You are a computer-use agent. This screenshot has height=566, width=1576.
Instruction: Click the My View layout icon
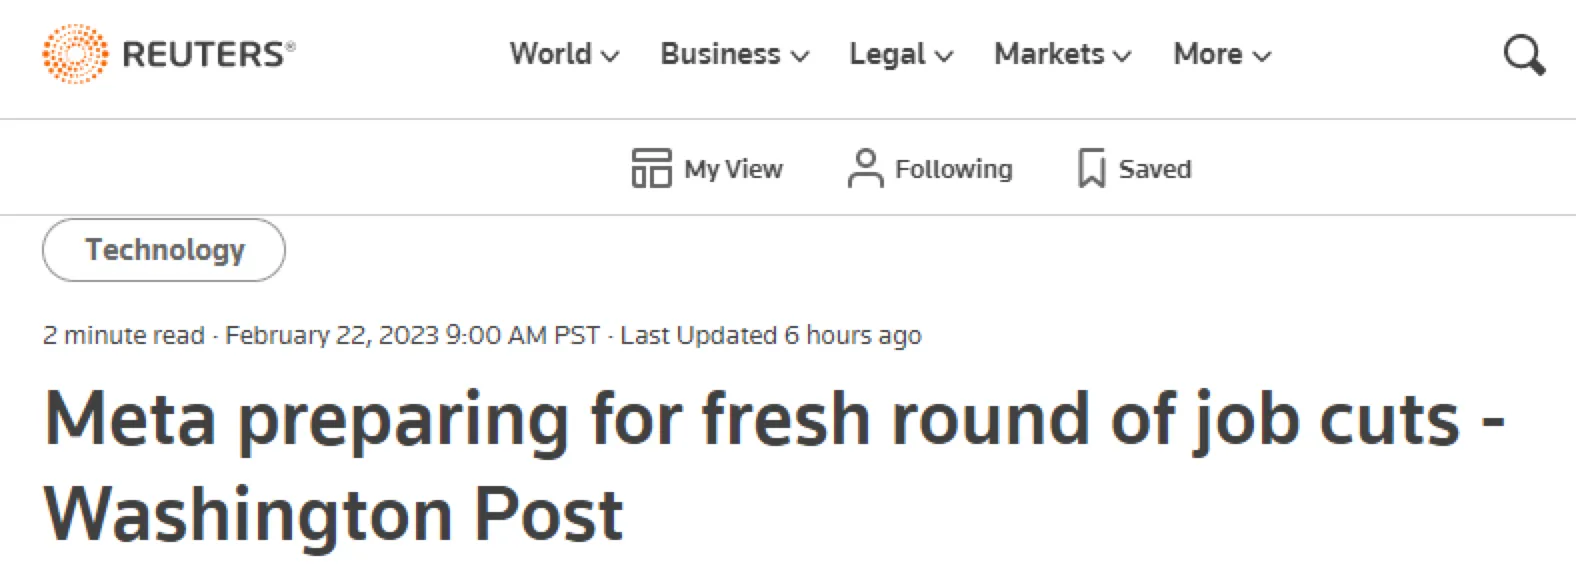click(651, 168)
